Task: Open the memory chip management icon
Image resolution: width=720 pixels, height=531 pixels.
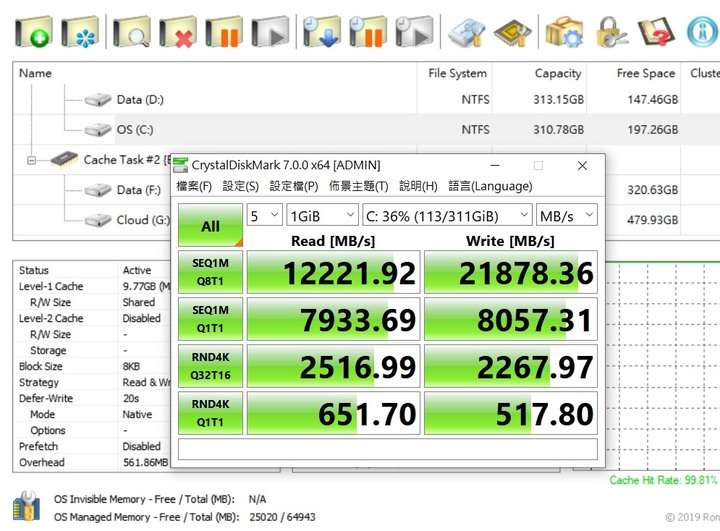Action: click(x=512, y=31)
